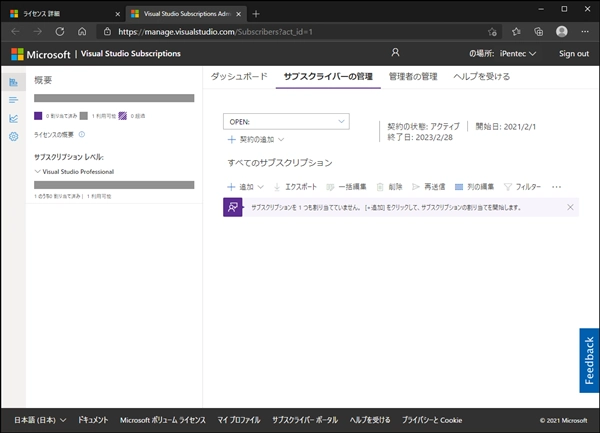Open the ドキュメント footer link
Screen dimensions: 600x433
pos(93,420)
